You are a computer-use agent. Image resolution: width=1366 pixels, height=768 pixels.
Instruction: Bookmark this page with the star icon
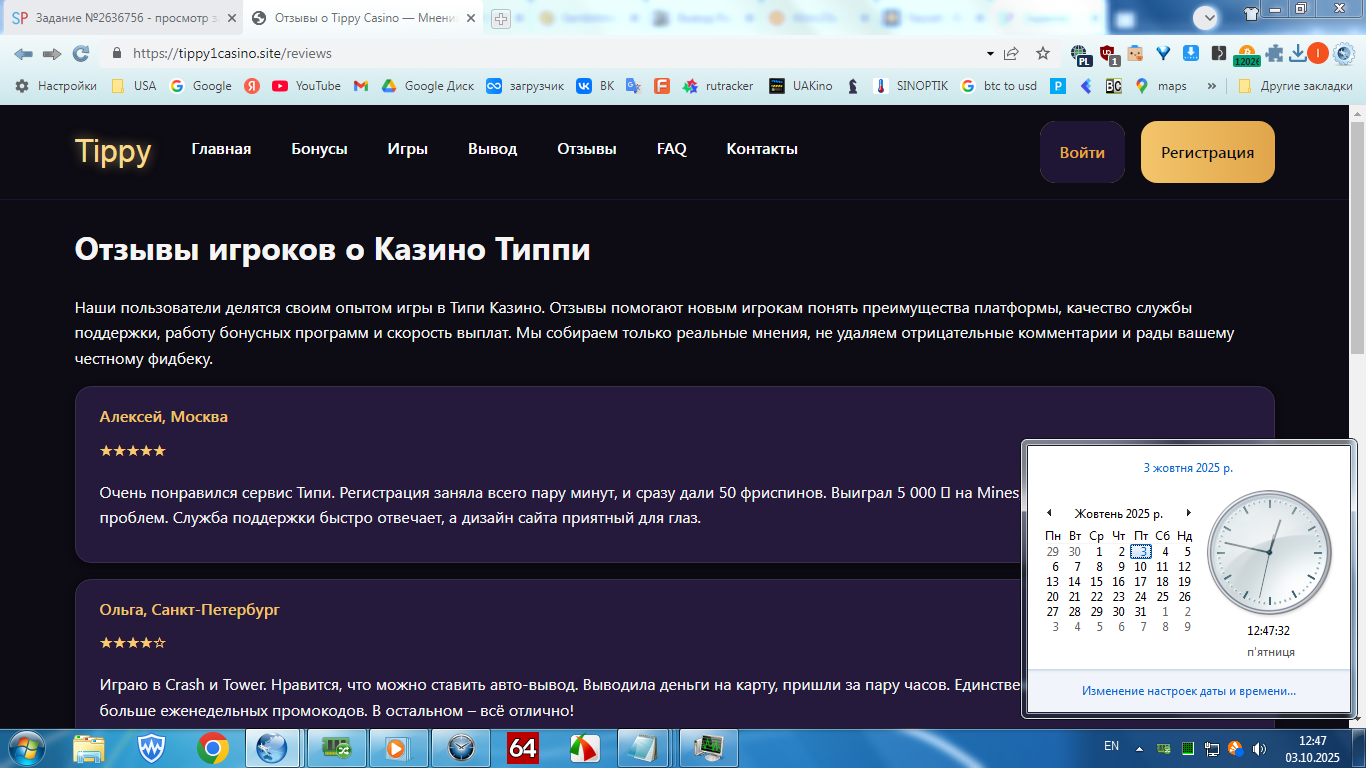coord(1043,53)
